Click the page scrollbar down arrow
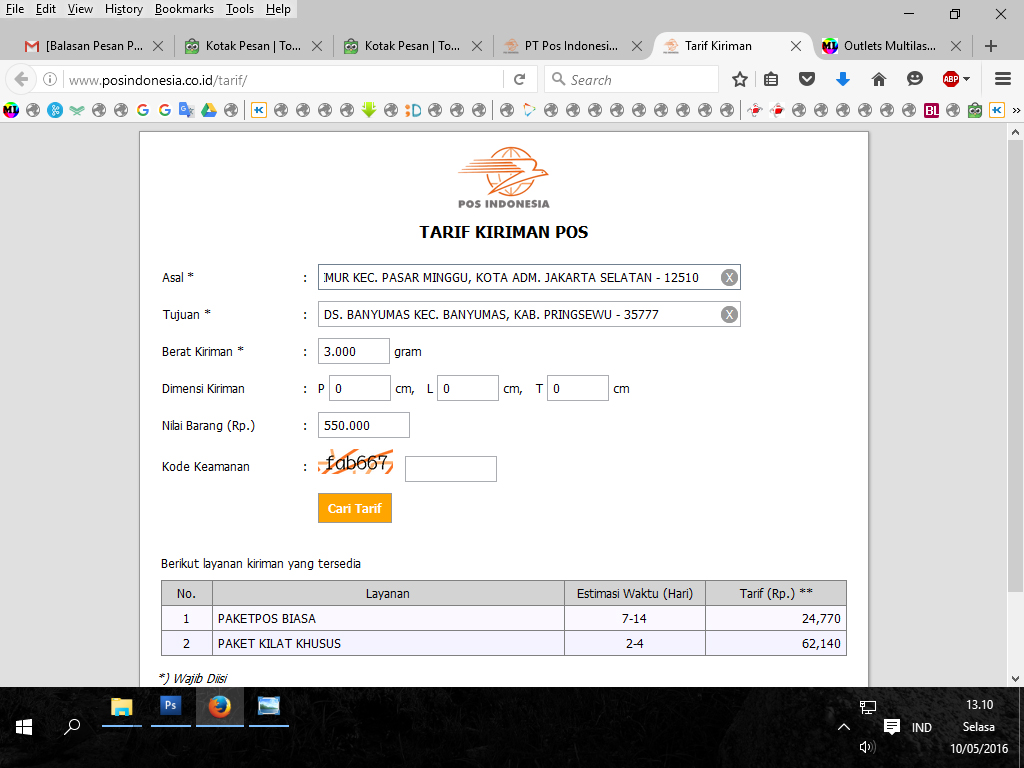Viewport: 1024px width, 768px height. tap(1015, 679)
